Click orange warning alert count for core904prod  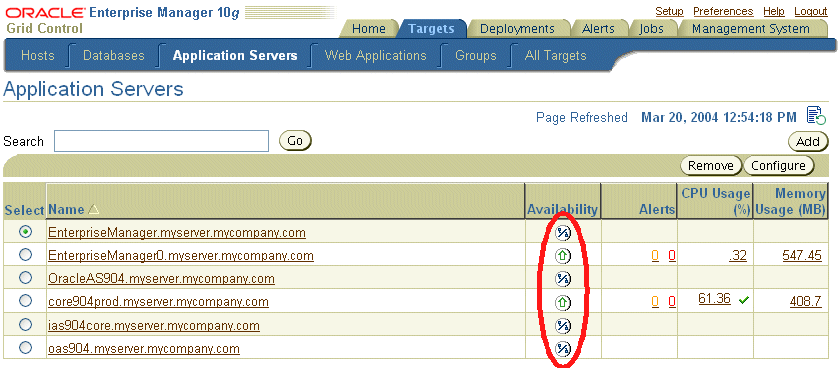point(655,302)
